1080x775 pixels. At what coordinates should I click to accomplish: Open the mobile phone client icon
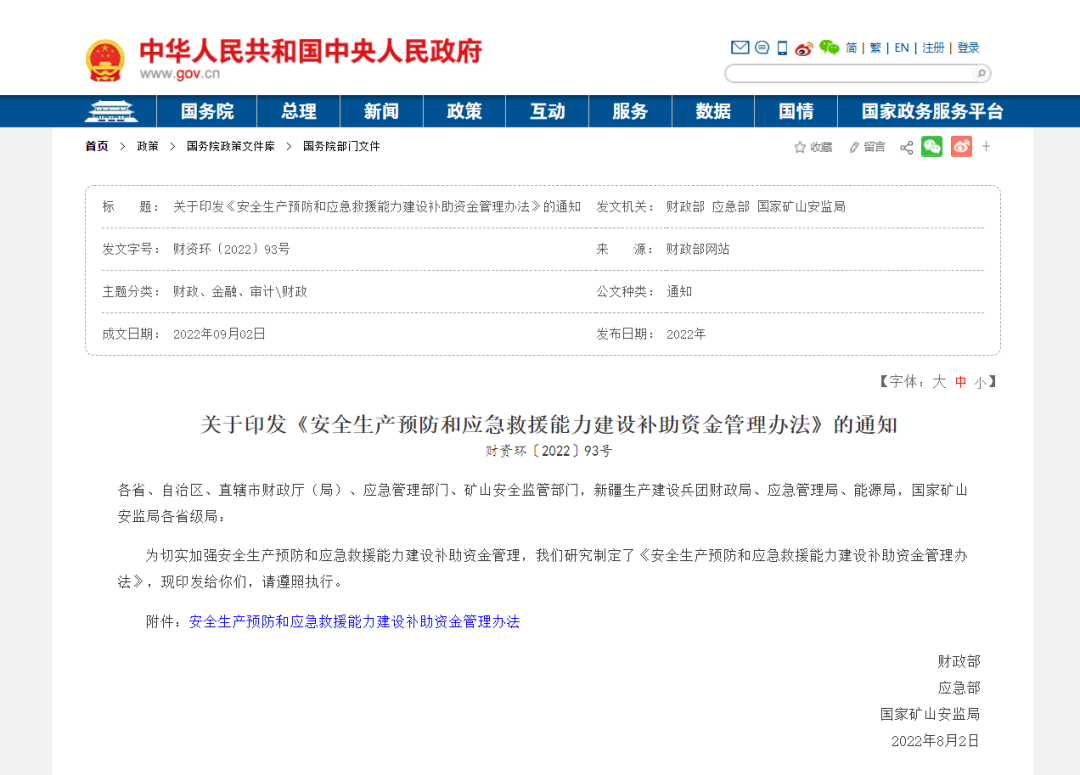pos(783,48)
